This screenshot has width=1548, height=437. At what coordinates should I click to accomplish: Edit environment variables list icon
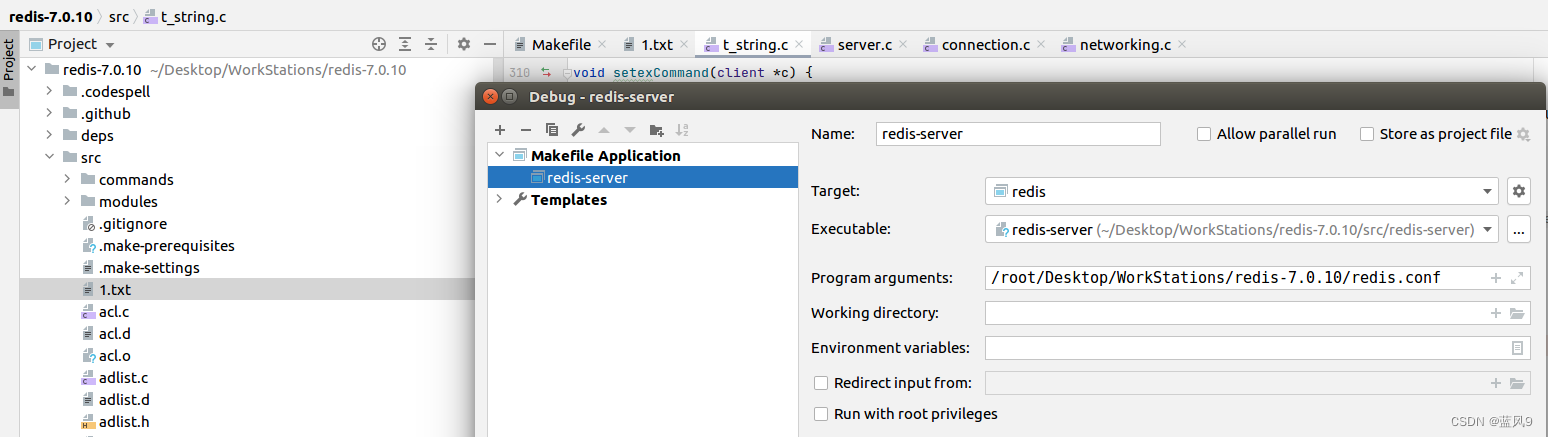[1517, 348]
